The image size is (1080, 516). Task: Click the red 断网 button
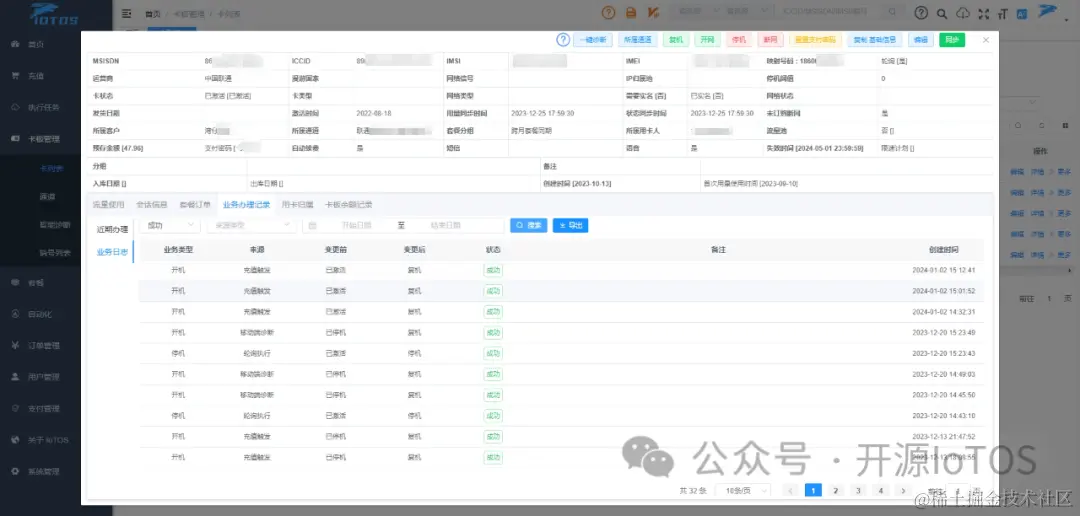tap(771, 40)
